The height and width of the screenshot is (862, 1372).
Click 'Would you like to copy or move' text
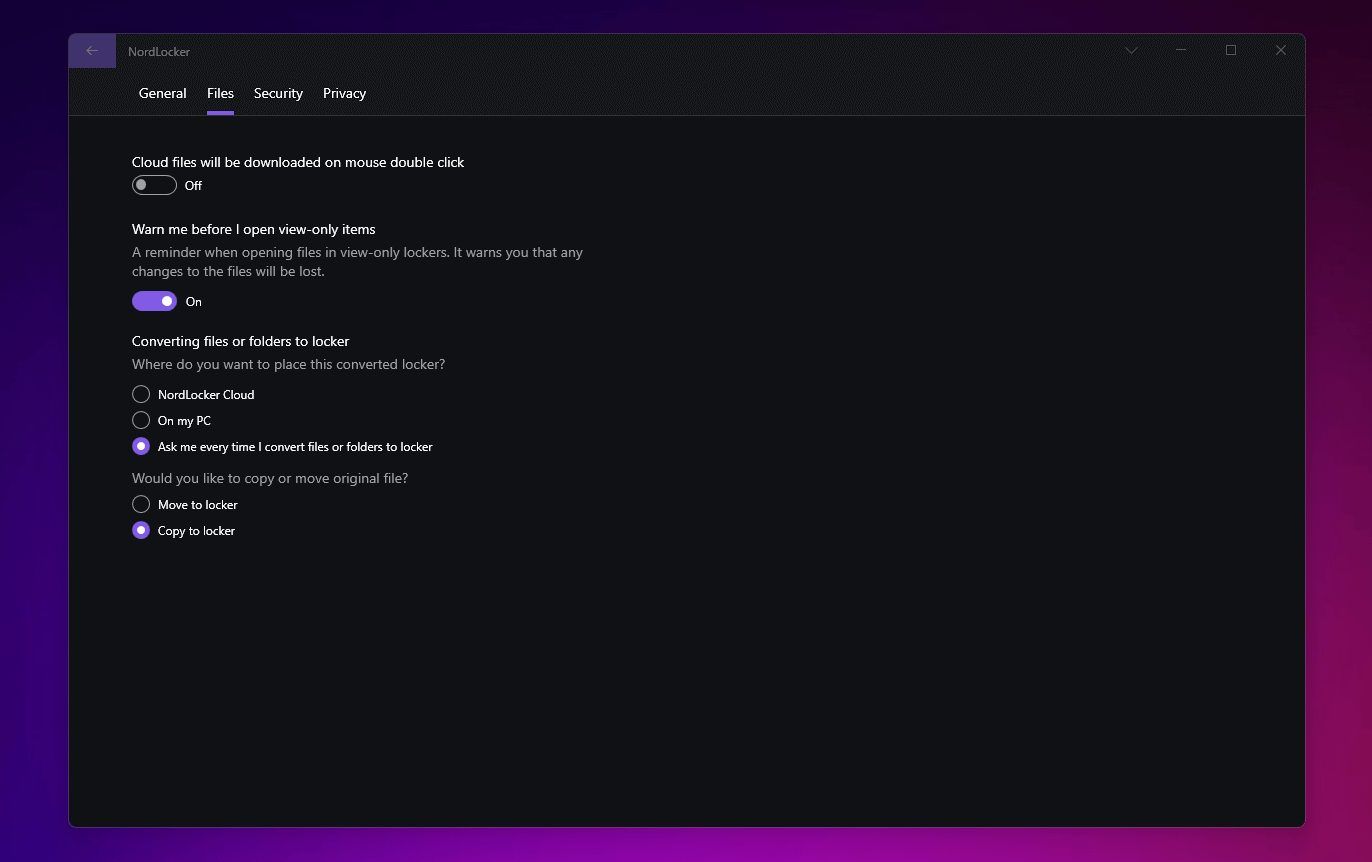coord(270,478)
